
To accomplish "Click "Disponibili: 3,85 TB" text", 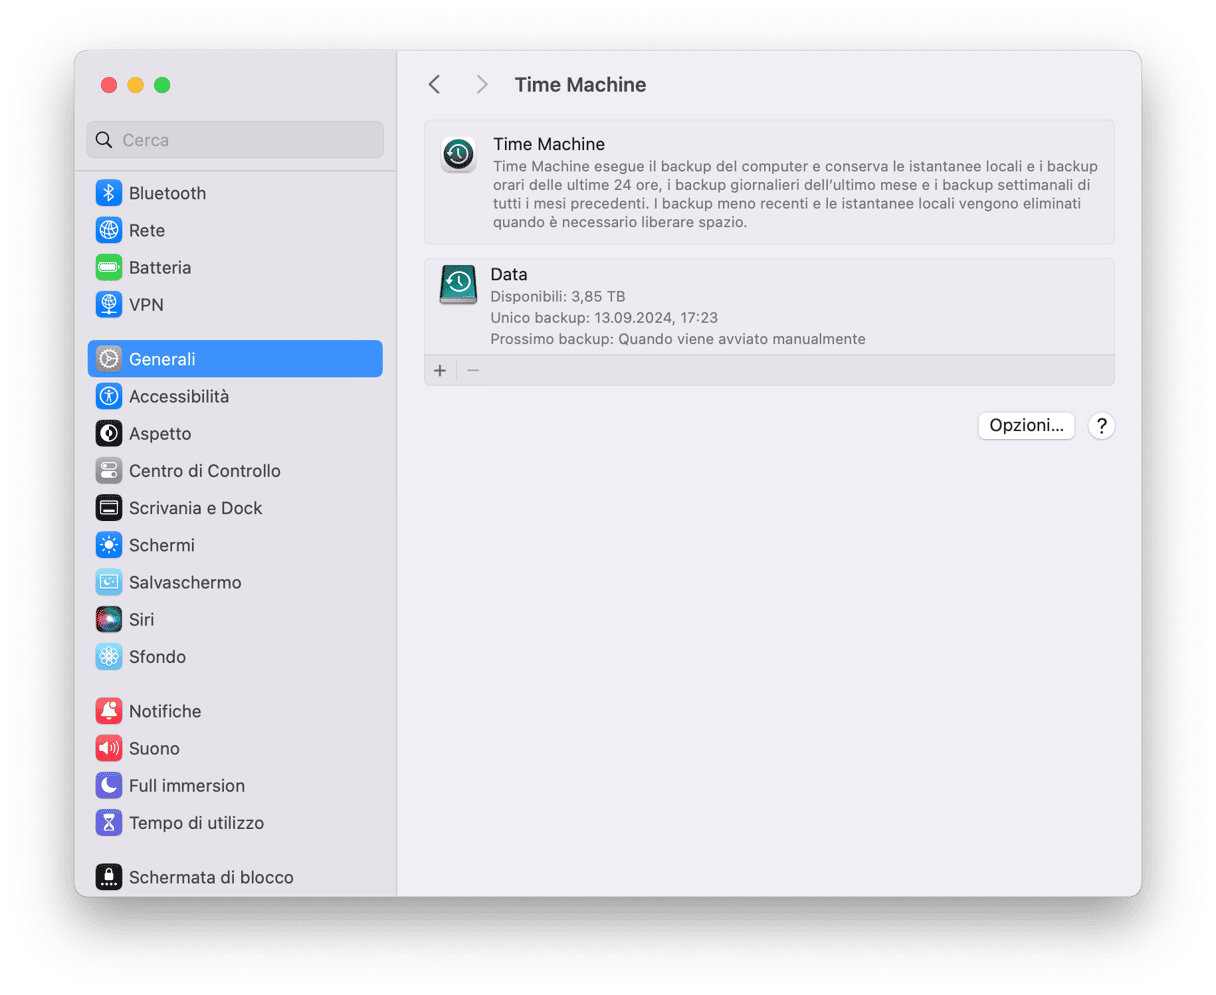I will [x=558, y=296].
